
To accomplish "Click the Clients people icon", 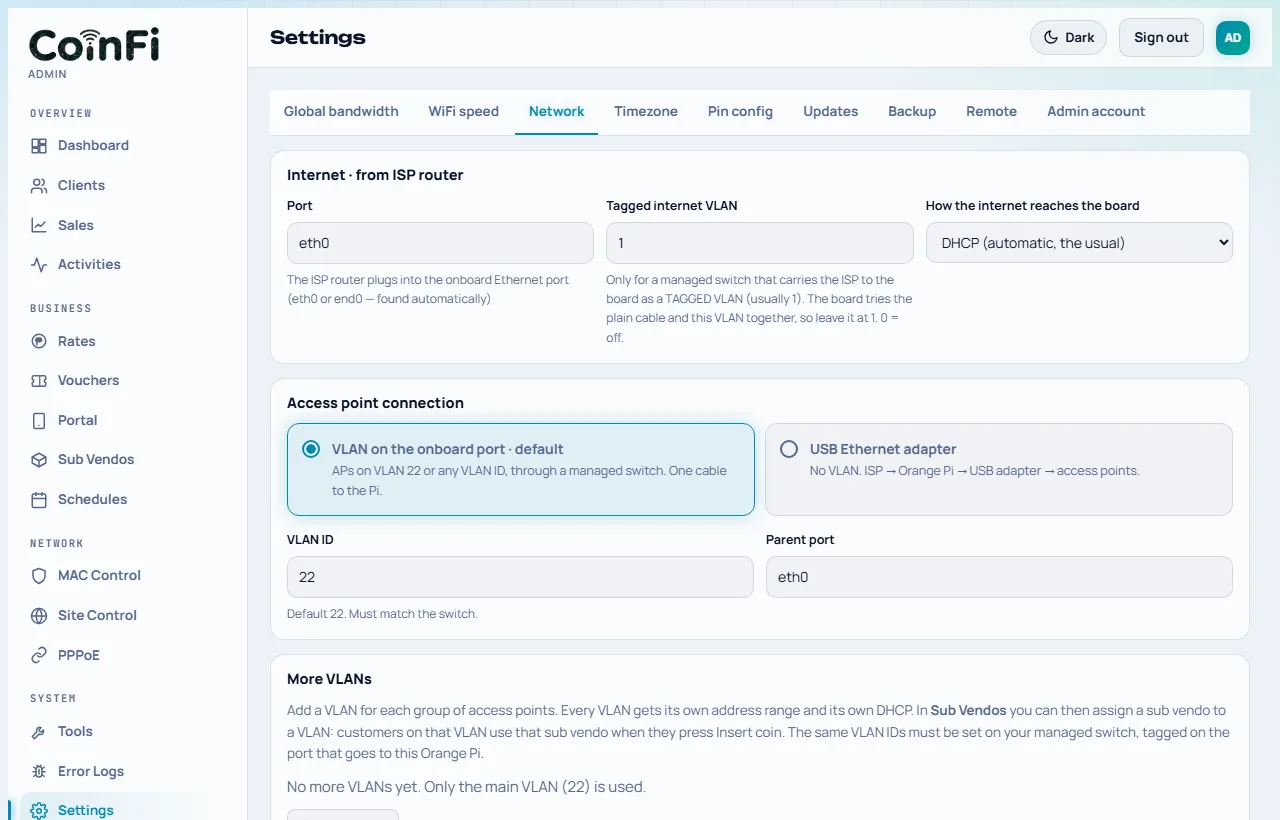I will tap(39, 186).
